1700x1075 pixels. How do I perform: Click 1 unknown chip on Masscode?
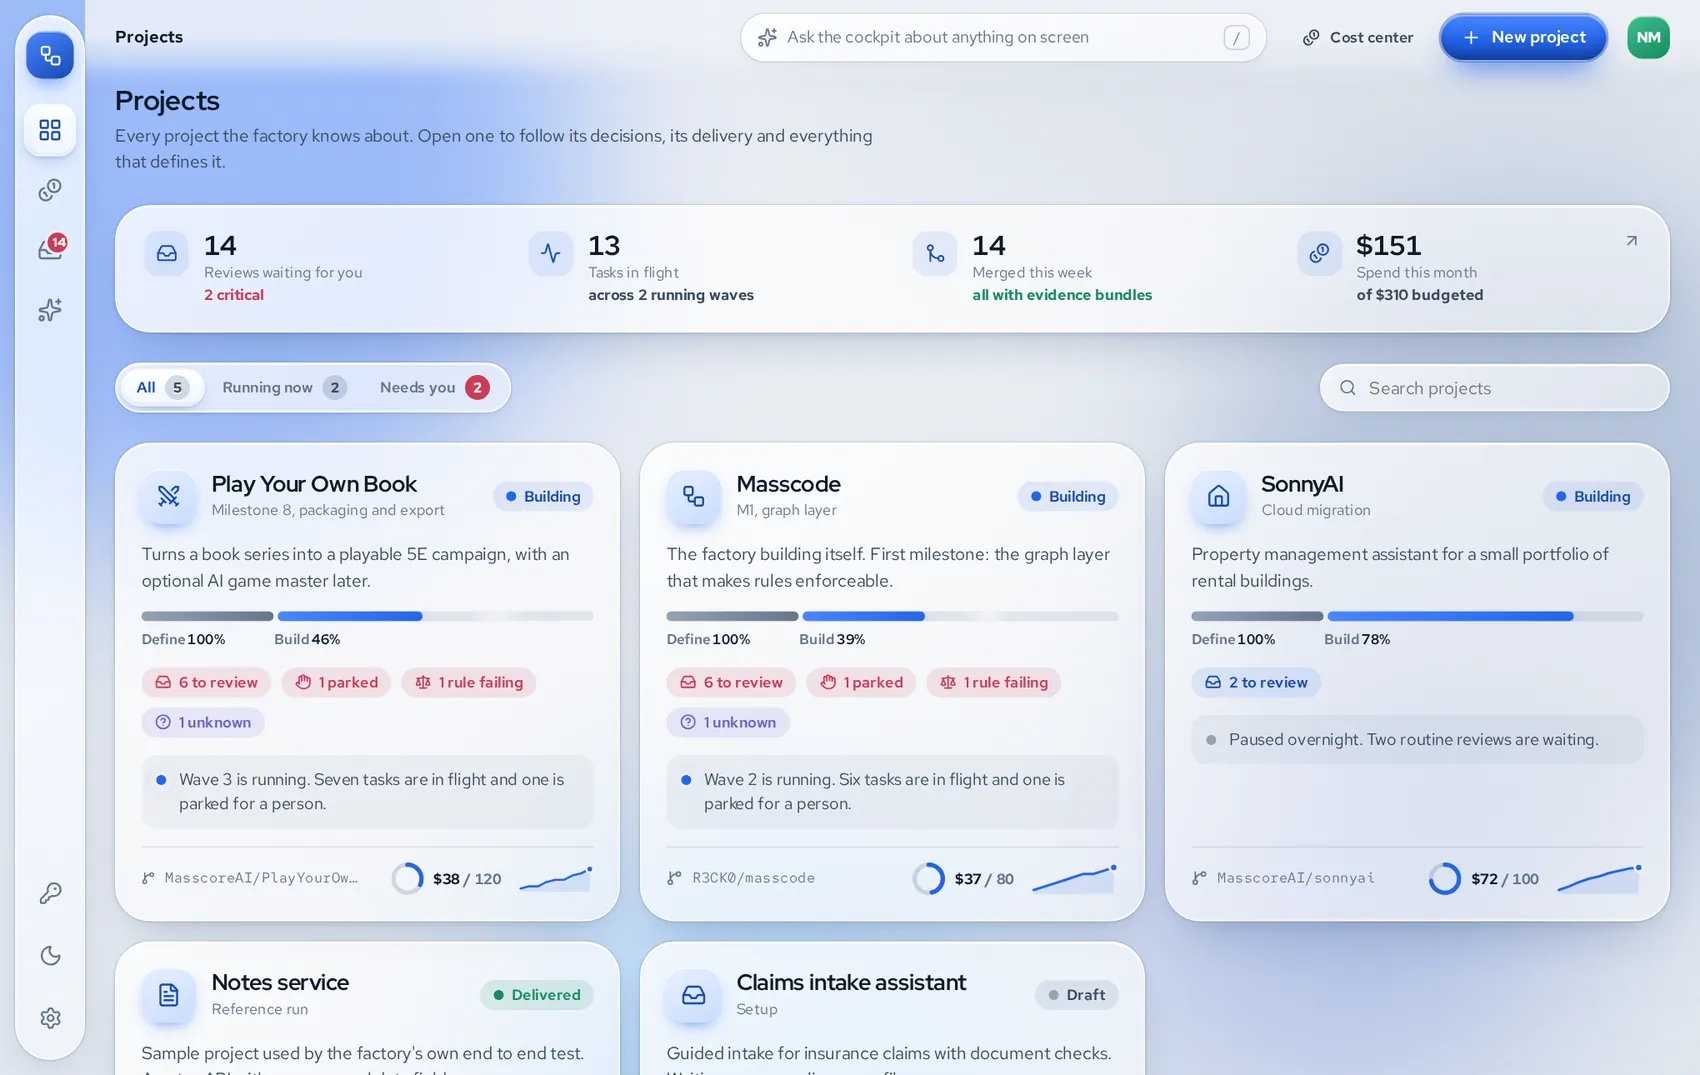[728, 723]
